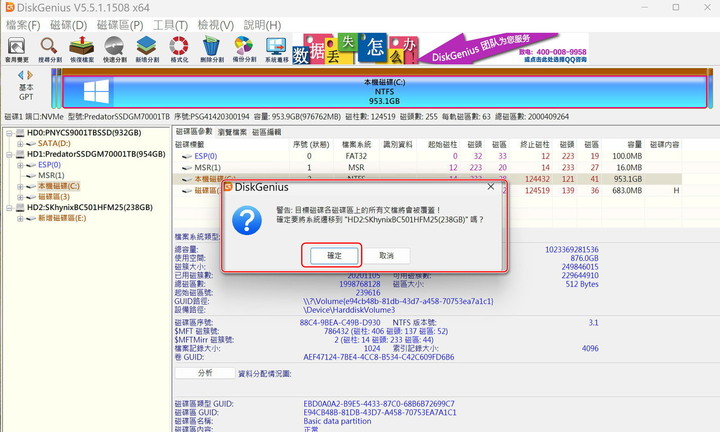Open the 檔案(F) menu

tap(23, 25)
